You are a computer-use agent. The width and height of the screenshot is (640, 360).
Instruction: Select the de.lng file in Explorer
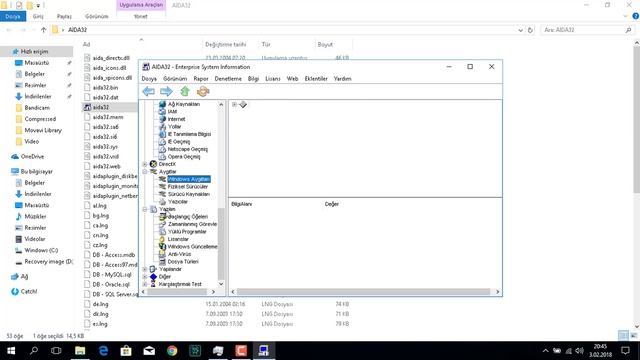100,304
